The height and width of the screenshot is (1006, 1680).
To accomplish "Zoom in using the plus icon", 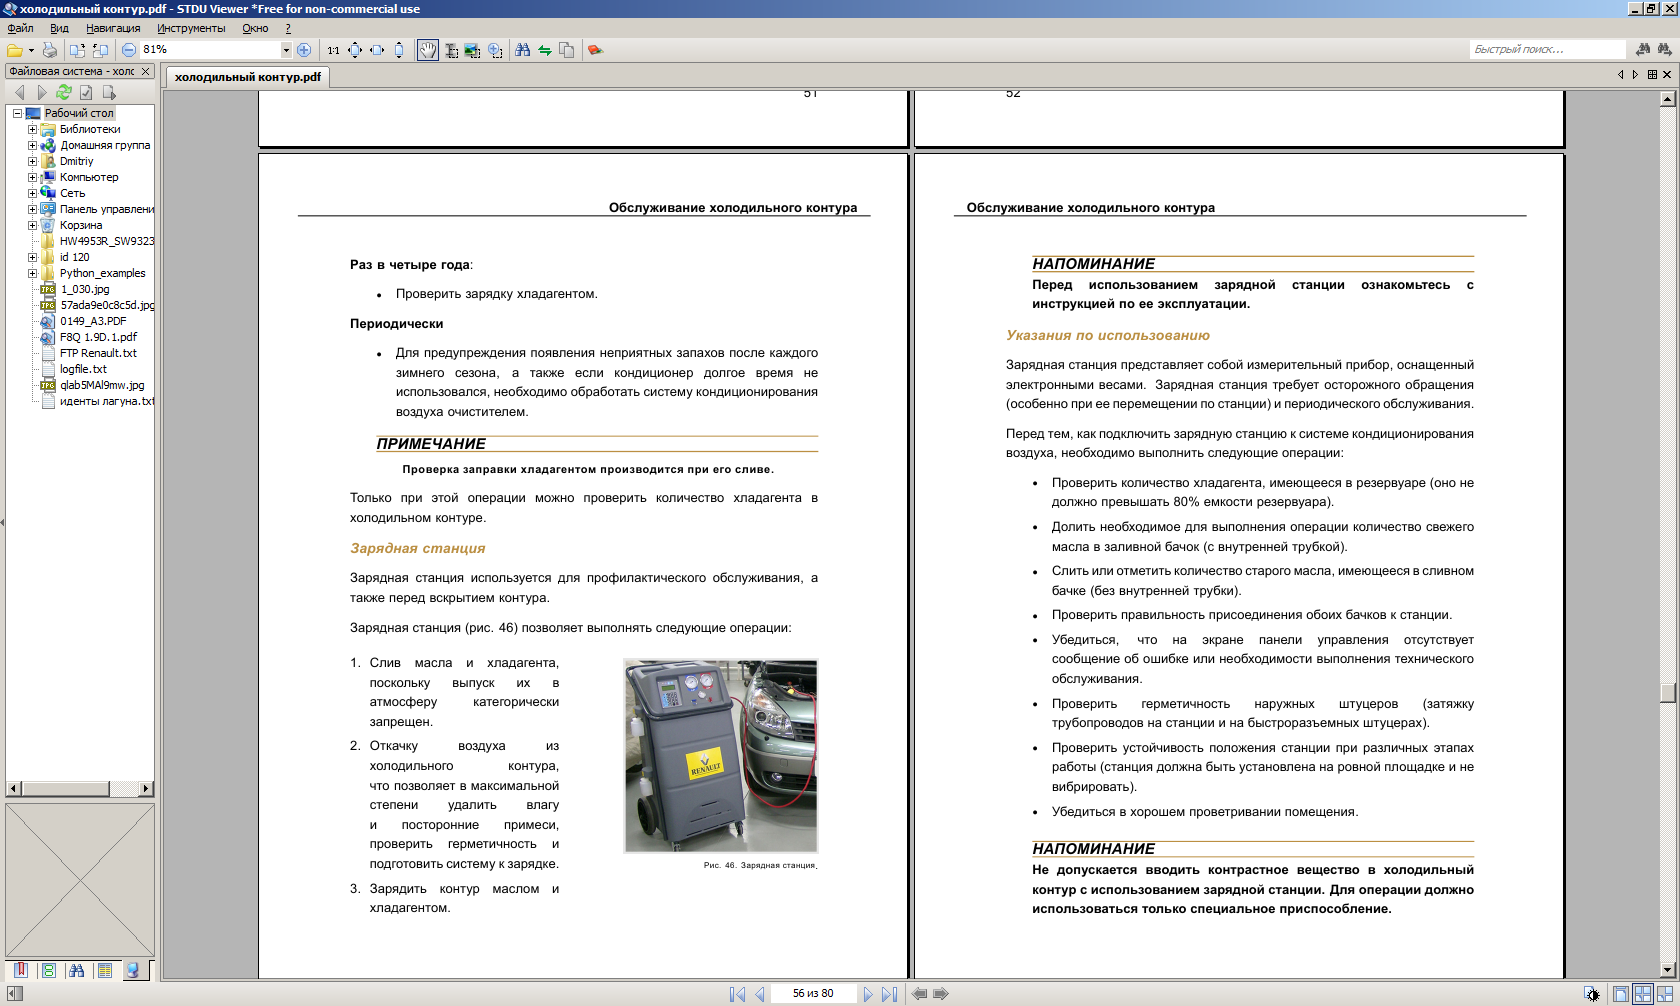I will point(304,50).
